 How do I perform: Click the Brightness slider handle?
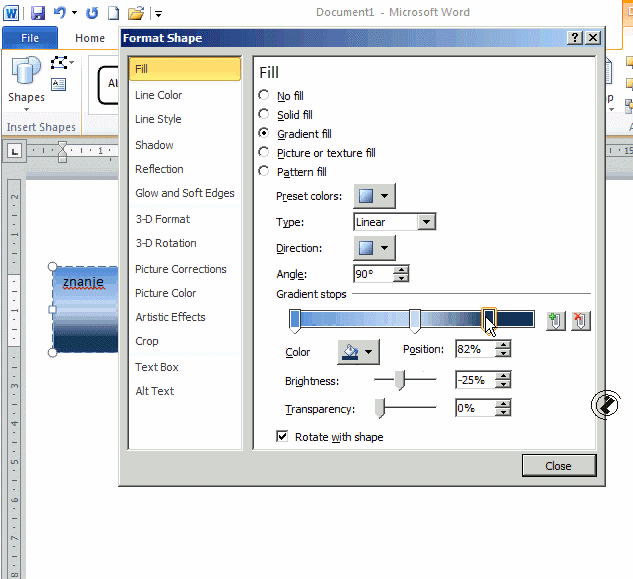(x=400, y=380)
